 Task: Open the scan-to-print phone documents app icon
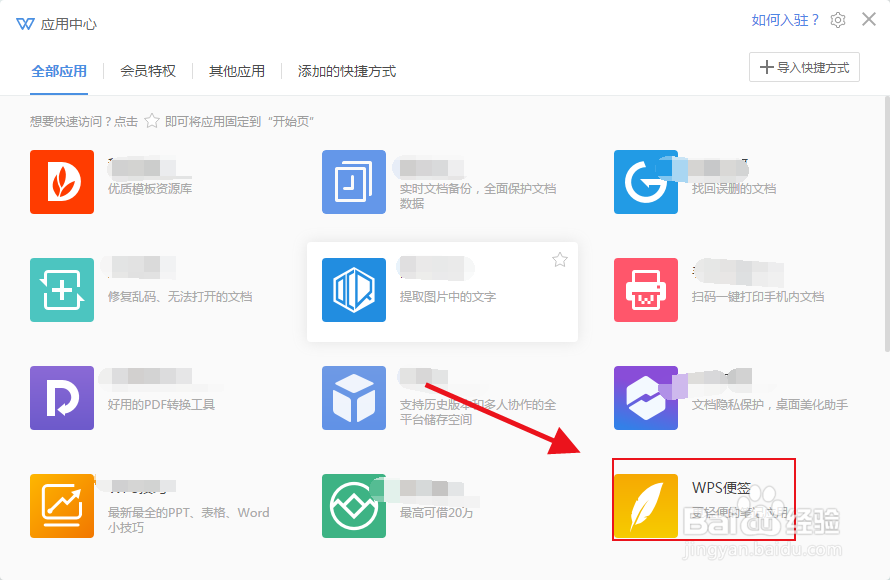645,290
